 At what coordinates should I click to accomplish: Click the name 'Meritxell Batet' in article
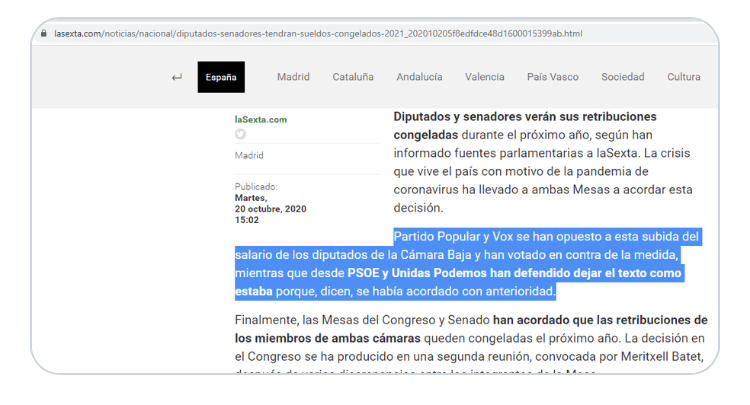click(x=662, y=357)
